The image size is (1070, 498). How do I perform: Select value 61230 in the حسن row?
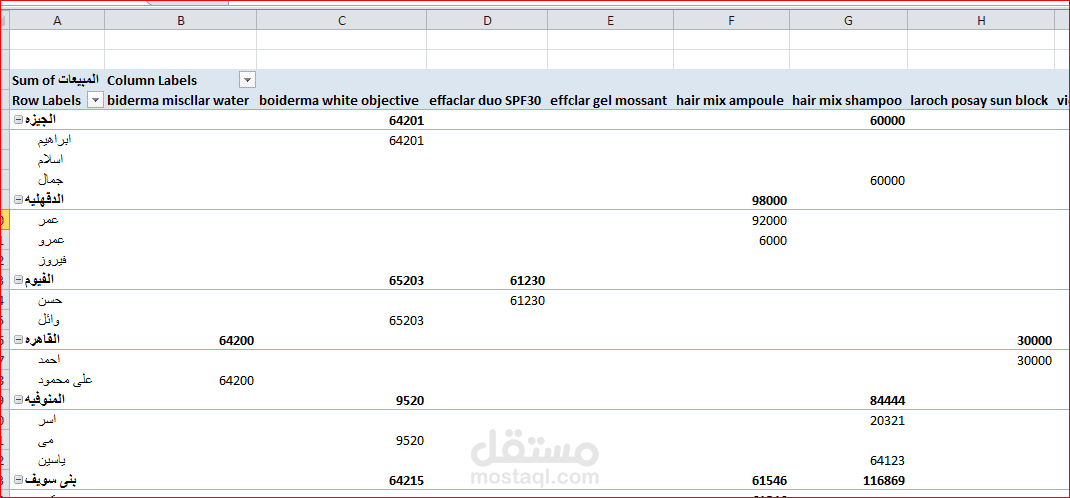pos(527,300)
